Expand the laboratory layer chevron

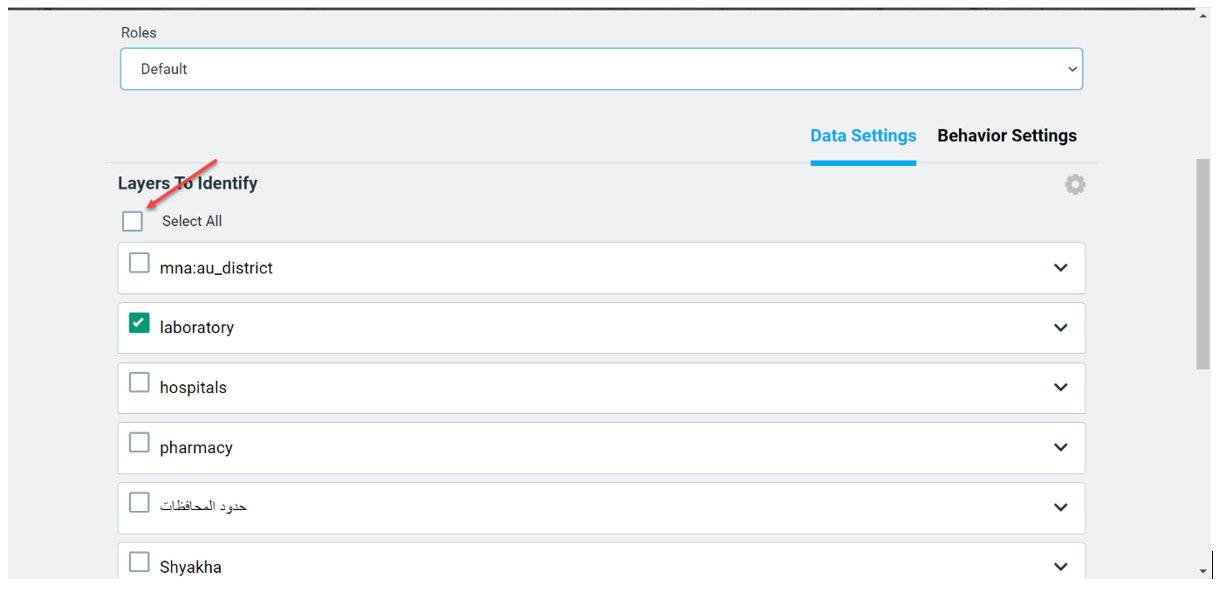(1061, 328)
